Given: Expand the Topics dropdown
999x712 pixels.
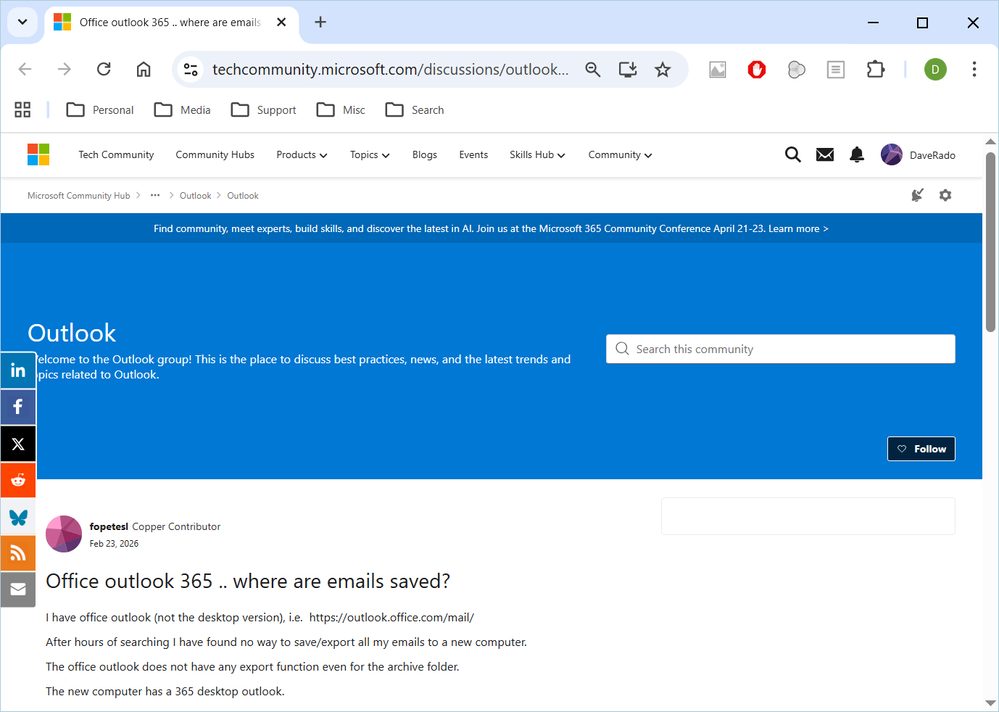Looking at the screenshot, I should tap(370, 155).
